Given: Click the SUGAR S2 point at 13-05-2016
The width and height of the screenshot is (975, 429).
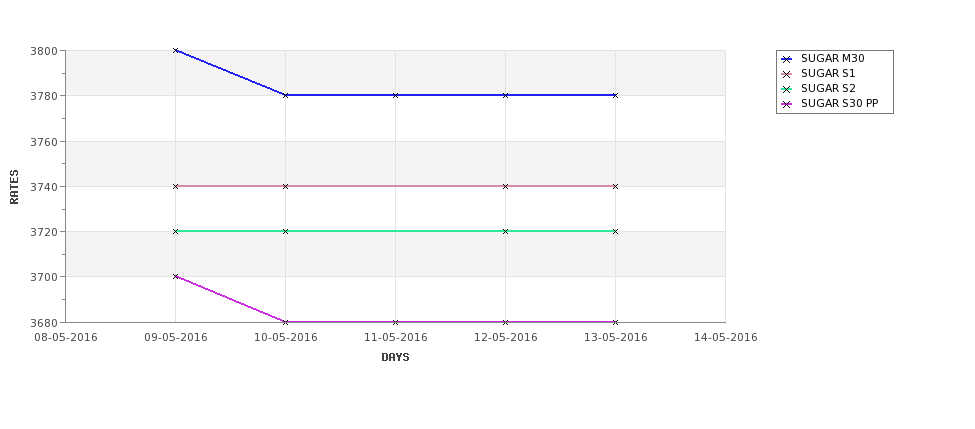Looking at the screenshot, I should click(616, 231).
